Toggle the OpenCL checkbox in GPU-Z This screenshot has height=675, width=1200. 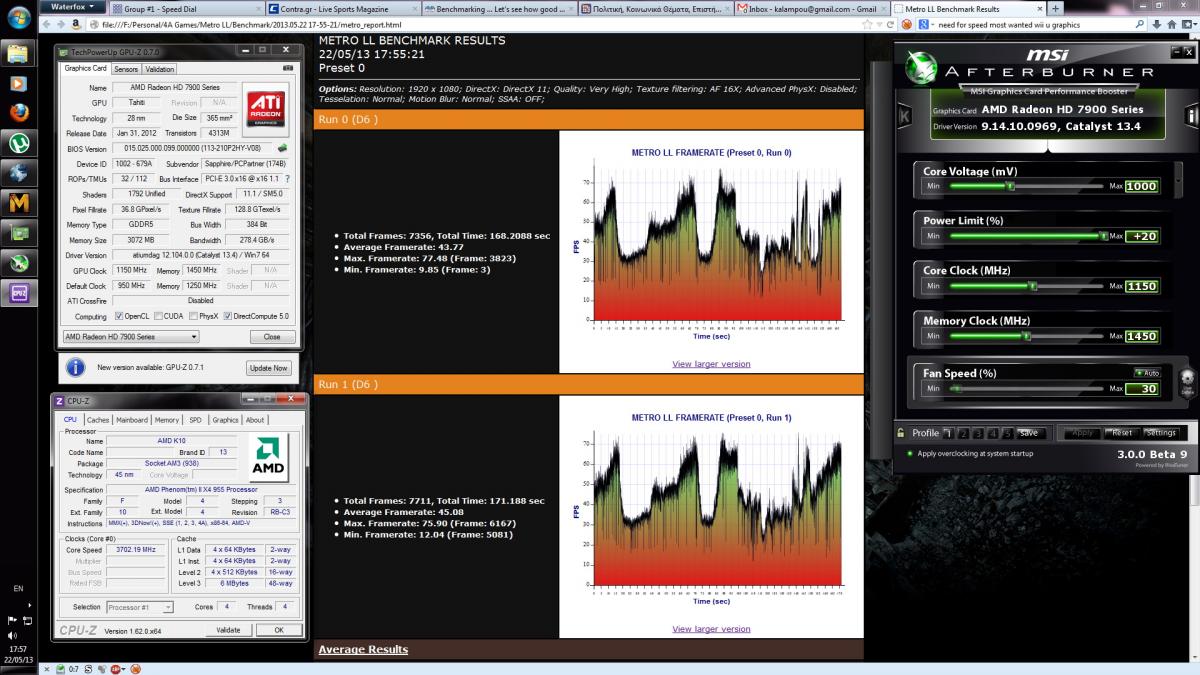click(x=120, y=316)
